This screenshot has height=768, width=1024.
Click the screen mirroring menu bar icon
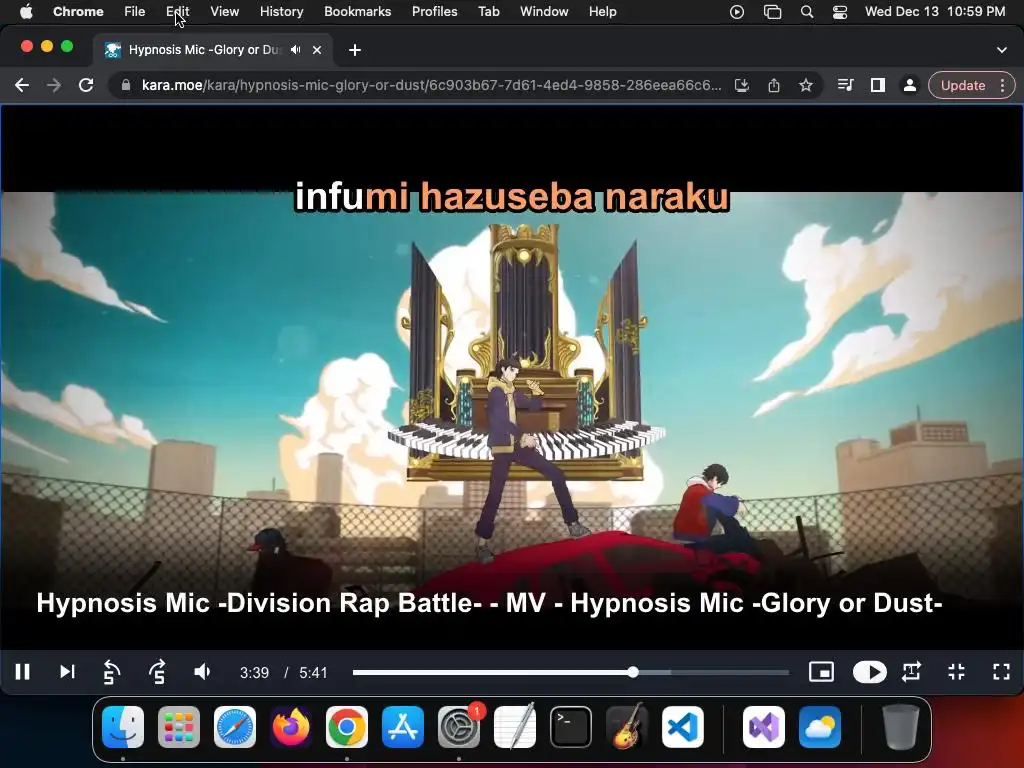773,12
